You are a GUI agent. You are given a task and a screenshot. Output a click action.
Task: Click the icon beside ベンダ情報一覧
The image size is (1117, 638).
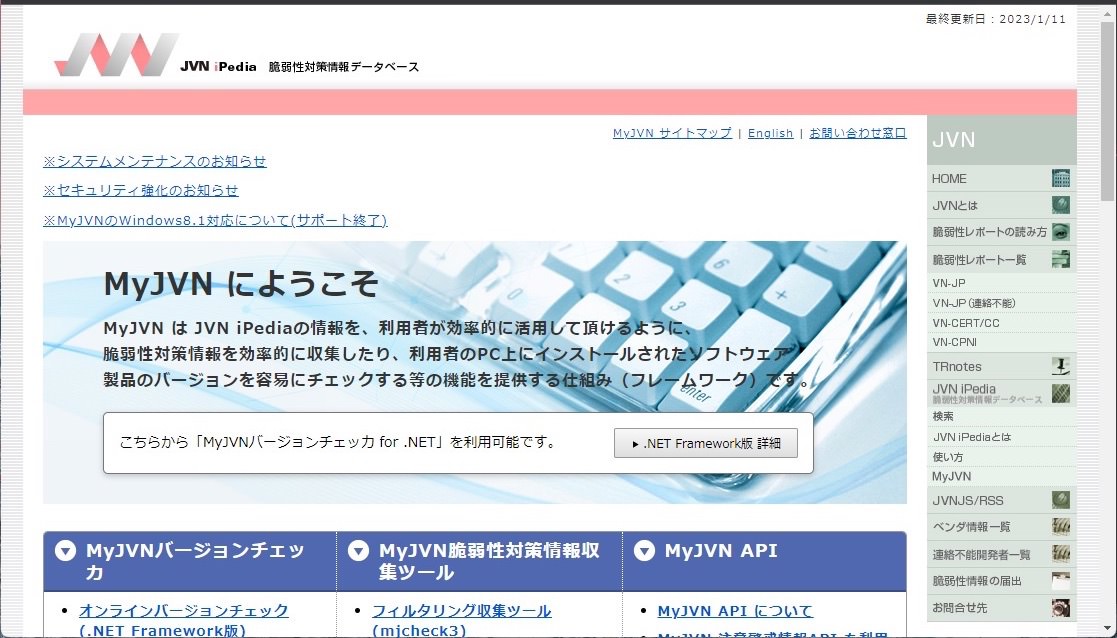pyautogui.click(x=1061, y=527)
